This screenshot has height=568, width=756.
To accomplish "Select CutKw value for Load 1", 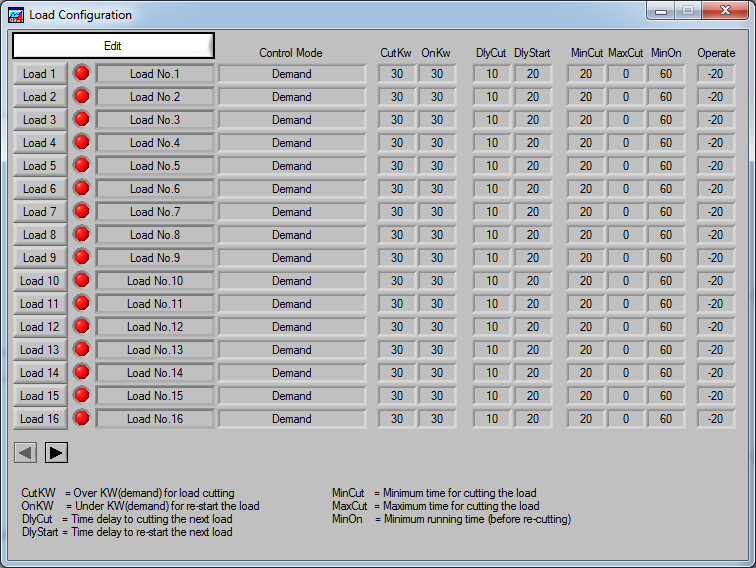I will click(x=397, y=74).
